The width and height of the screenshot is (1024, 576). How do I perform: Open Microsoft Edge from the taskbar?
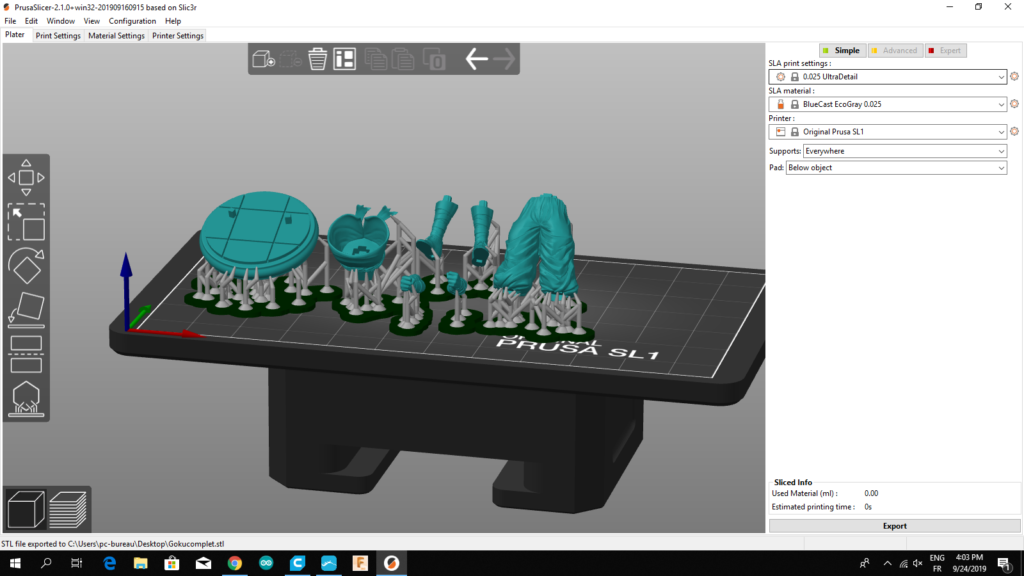point(109,563)
